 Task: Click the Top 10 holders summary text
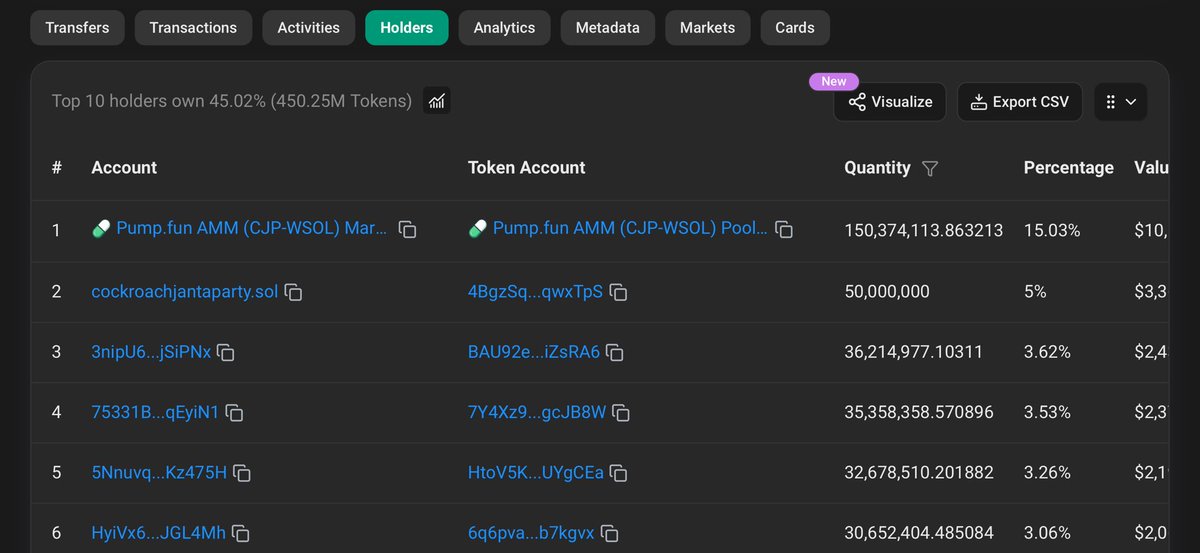point(232,101)
